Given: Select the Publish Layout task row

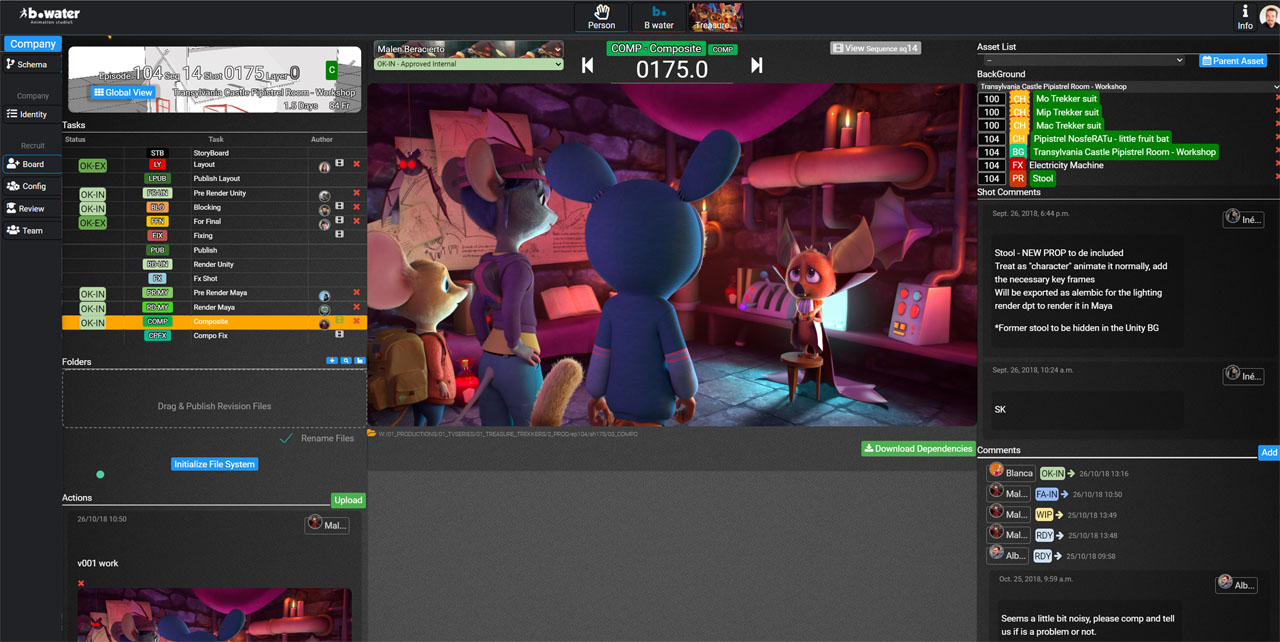Looking at the screenshot, I should 214,179.
